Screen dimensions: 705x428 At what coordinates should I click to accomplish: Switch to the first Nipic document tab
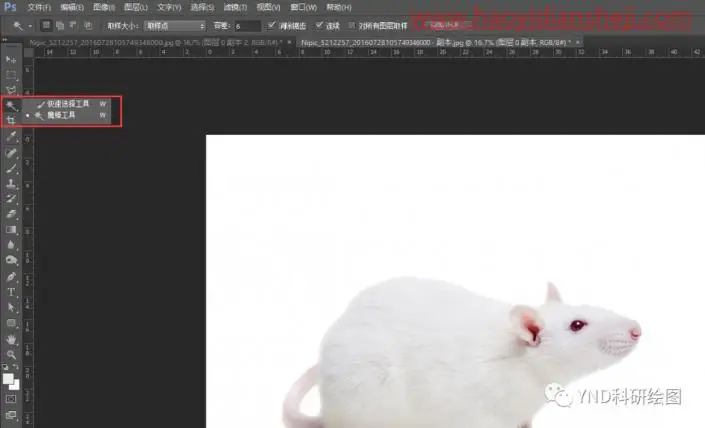(156, 43)
